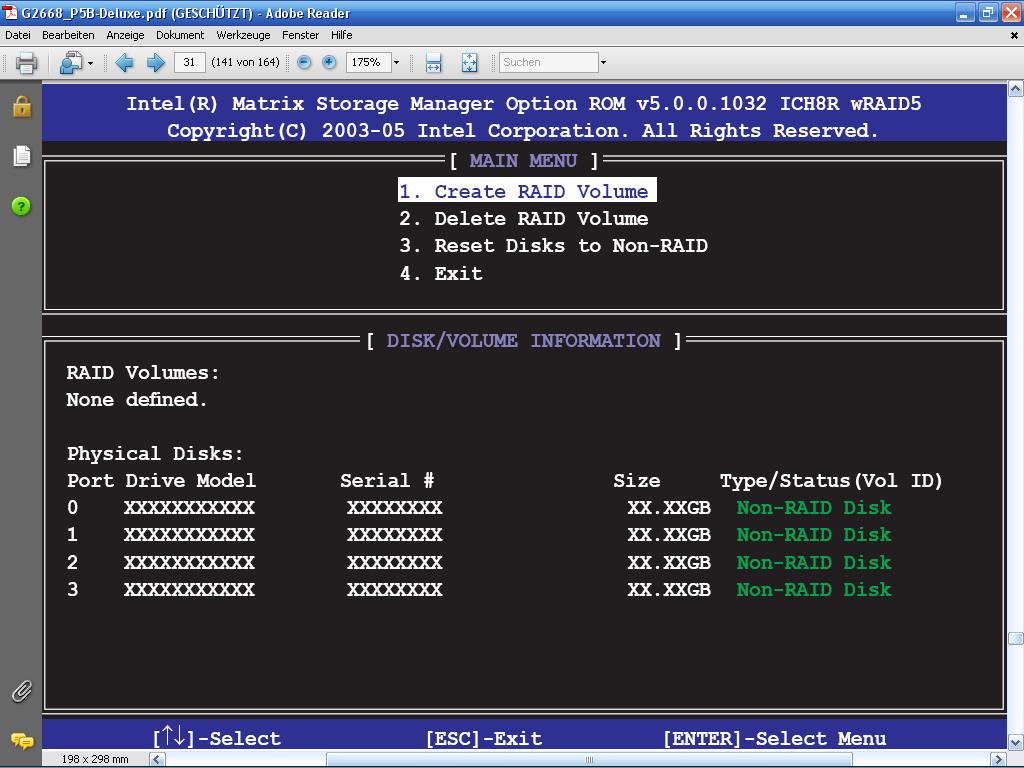Click the 4. Exit menu text
The height and width of the screenshot is (768, 1024).
pyautogui.click(x=441, y=274)
